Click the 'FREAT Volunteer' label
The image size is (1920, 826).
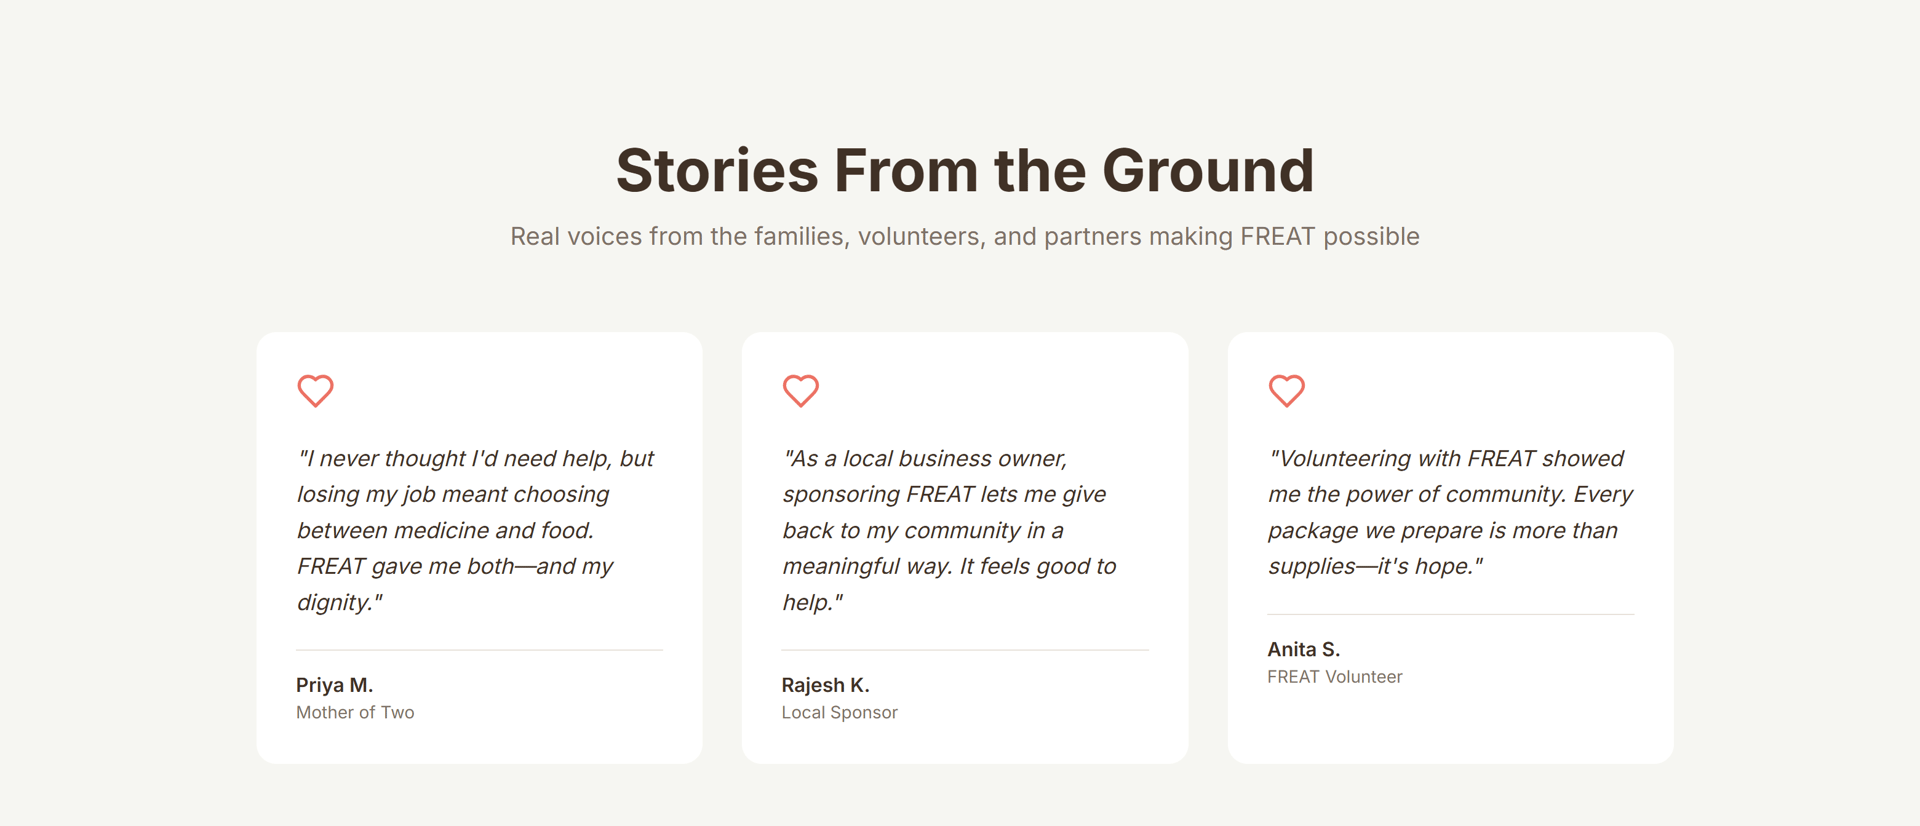[1334, 677]
